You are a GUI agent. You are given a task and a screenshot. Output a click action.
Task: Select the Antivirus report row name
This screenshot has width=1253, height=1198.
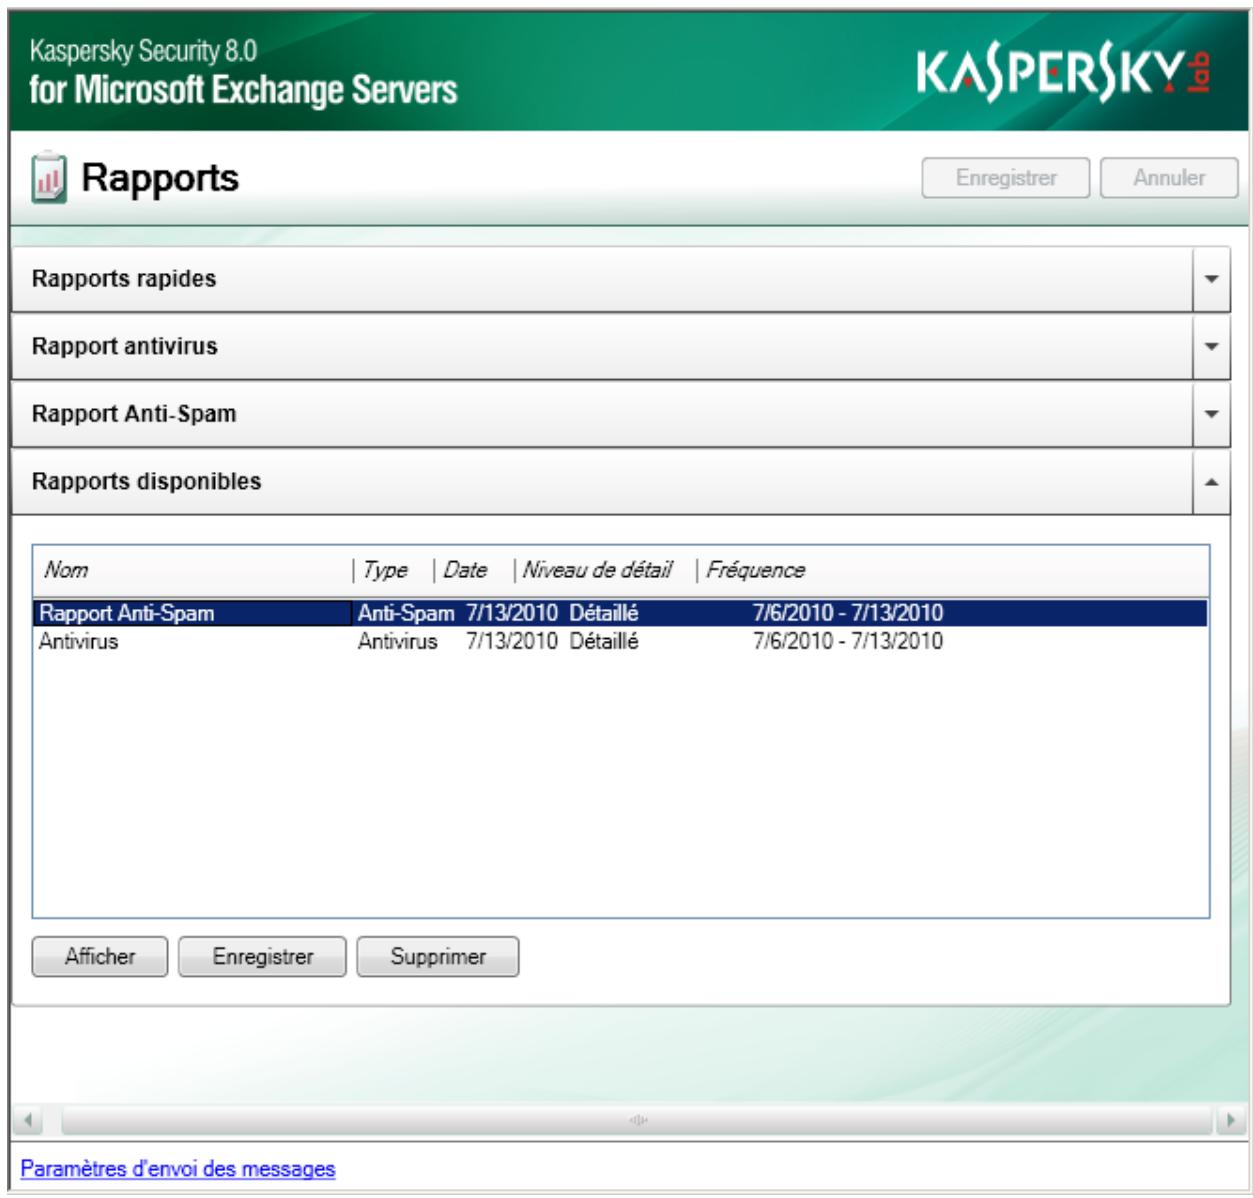point(78,641)
